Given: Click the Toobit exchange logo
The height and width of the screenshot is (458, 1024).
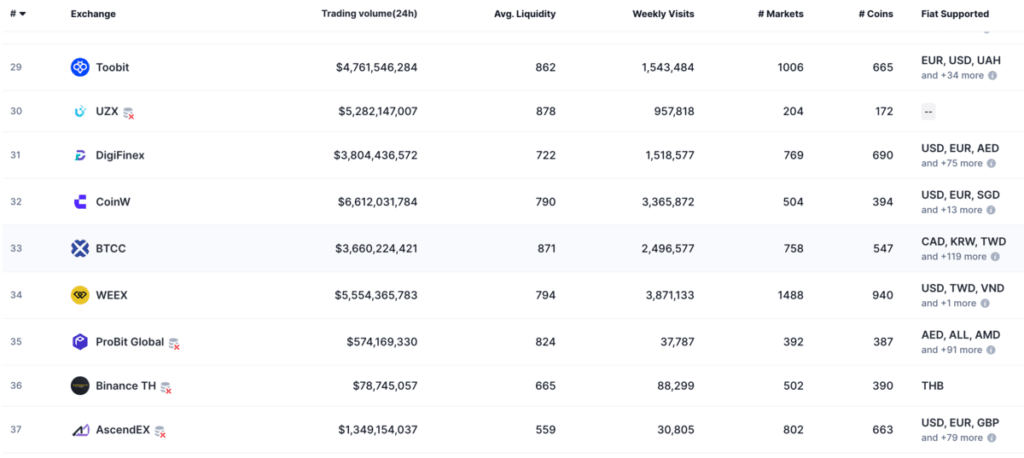Looking at the screenshot, I should click(x=80, y=67).
